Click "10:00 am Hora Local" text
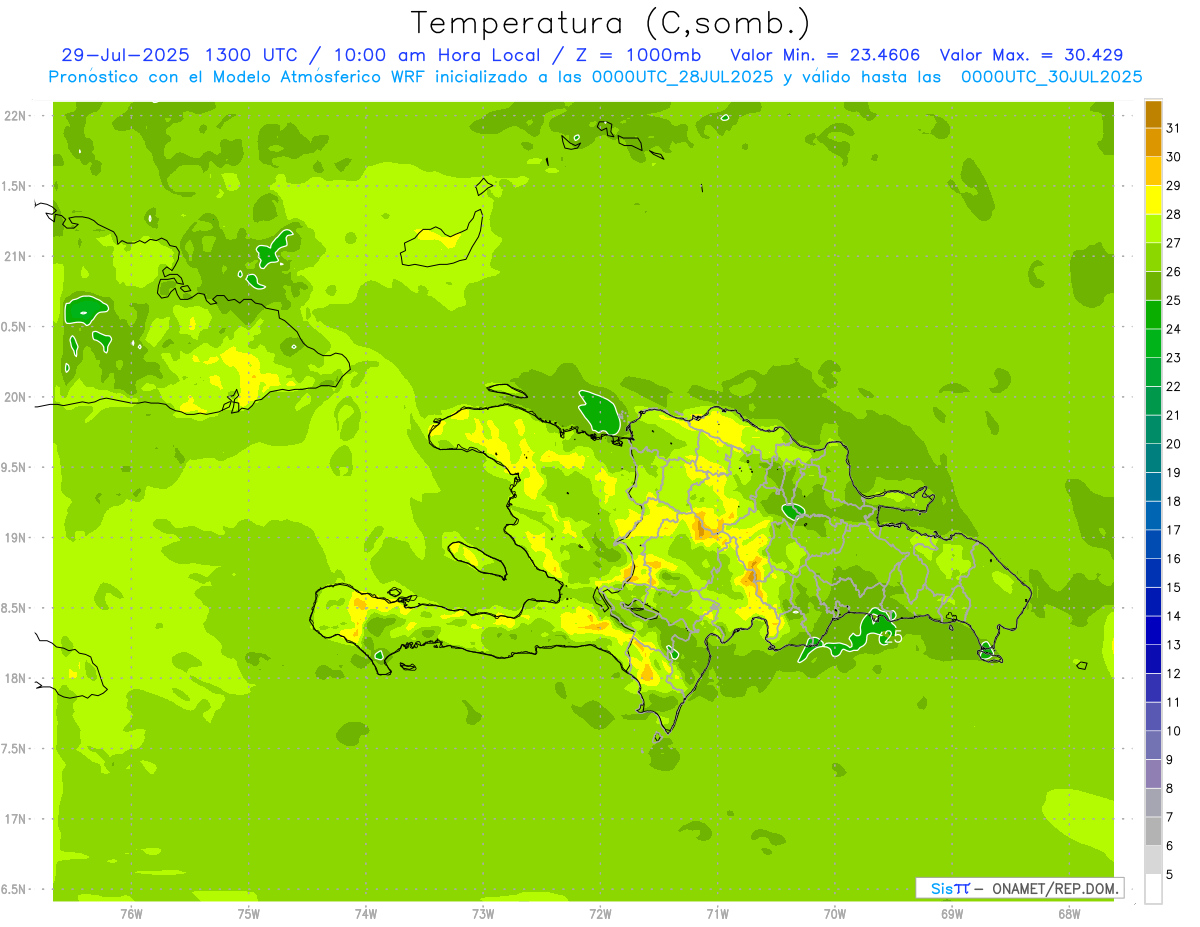 point(438,55)
